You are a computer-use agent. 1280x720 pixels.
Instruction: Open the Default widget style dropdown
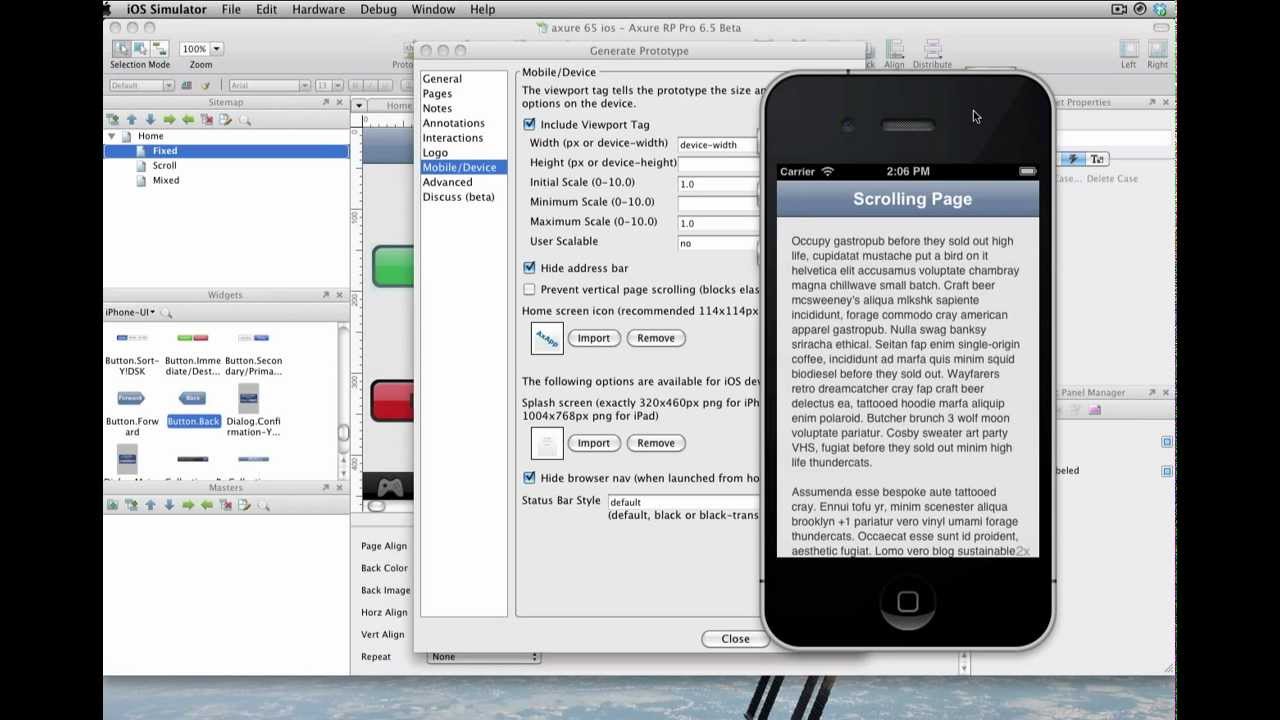tap(168, 85)
